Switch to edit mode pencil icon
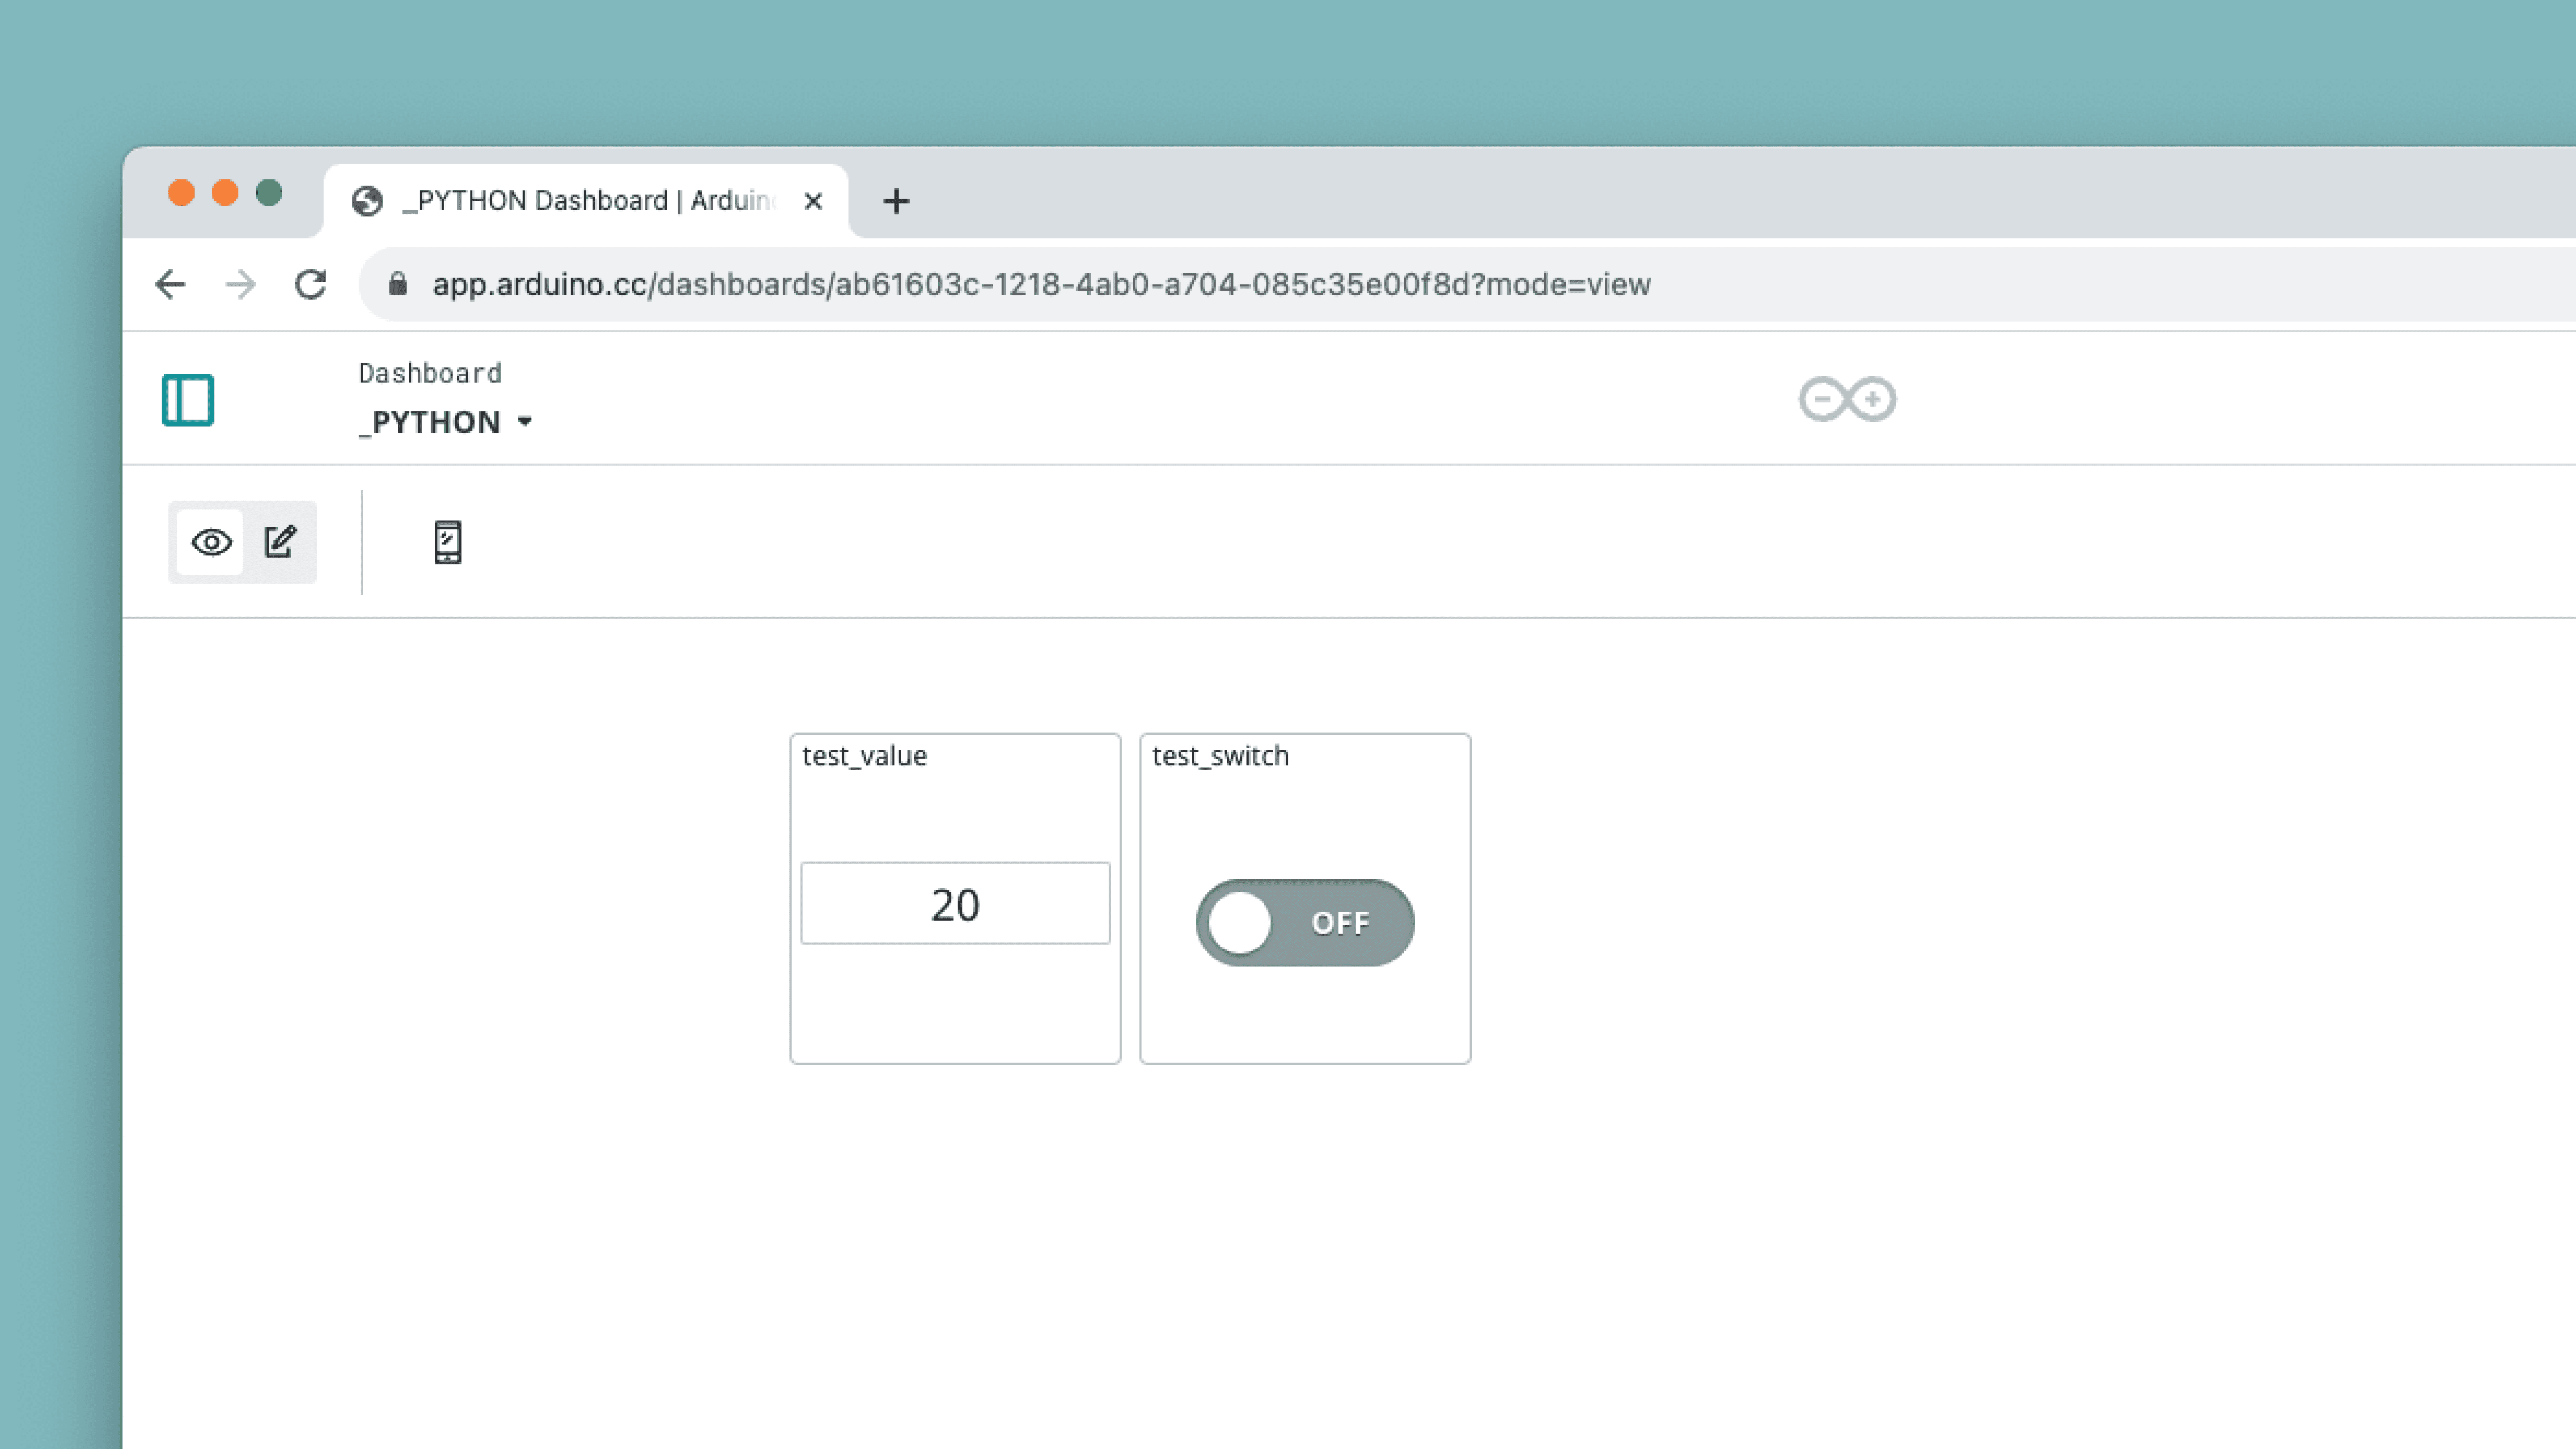Screen dimensions: 2576x1449 click(280, 542)
